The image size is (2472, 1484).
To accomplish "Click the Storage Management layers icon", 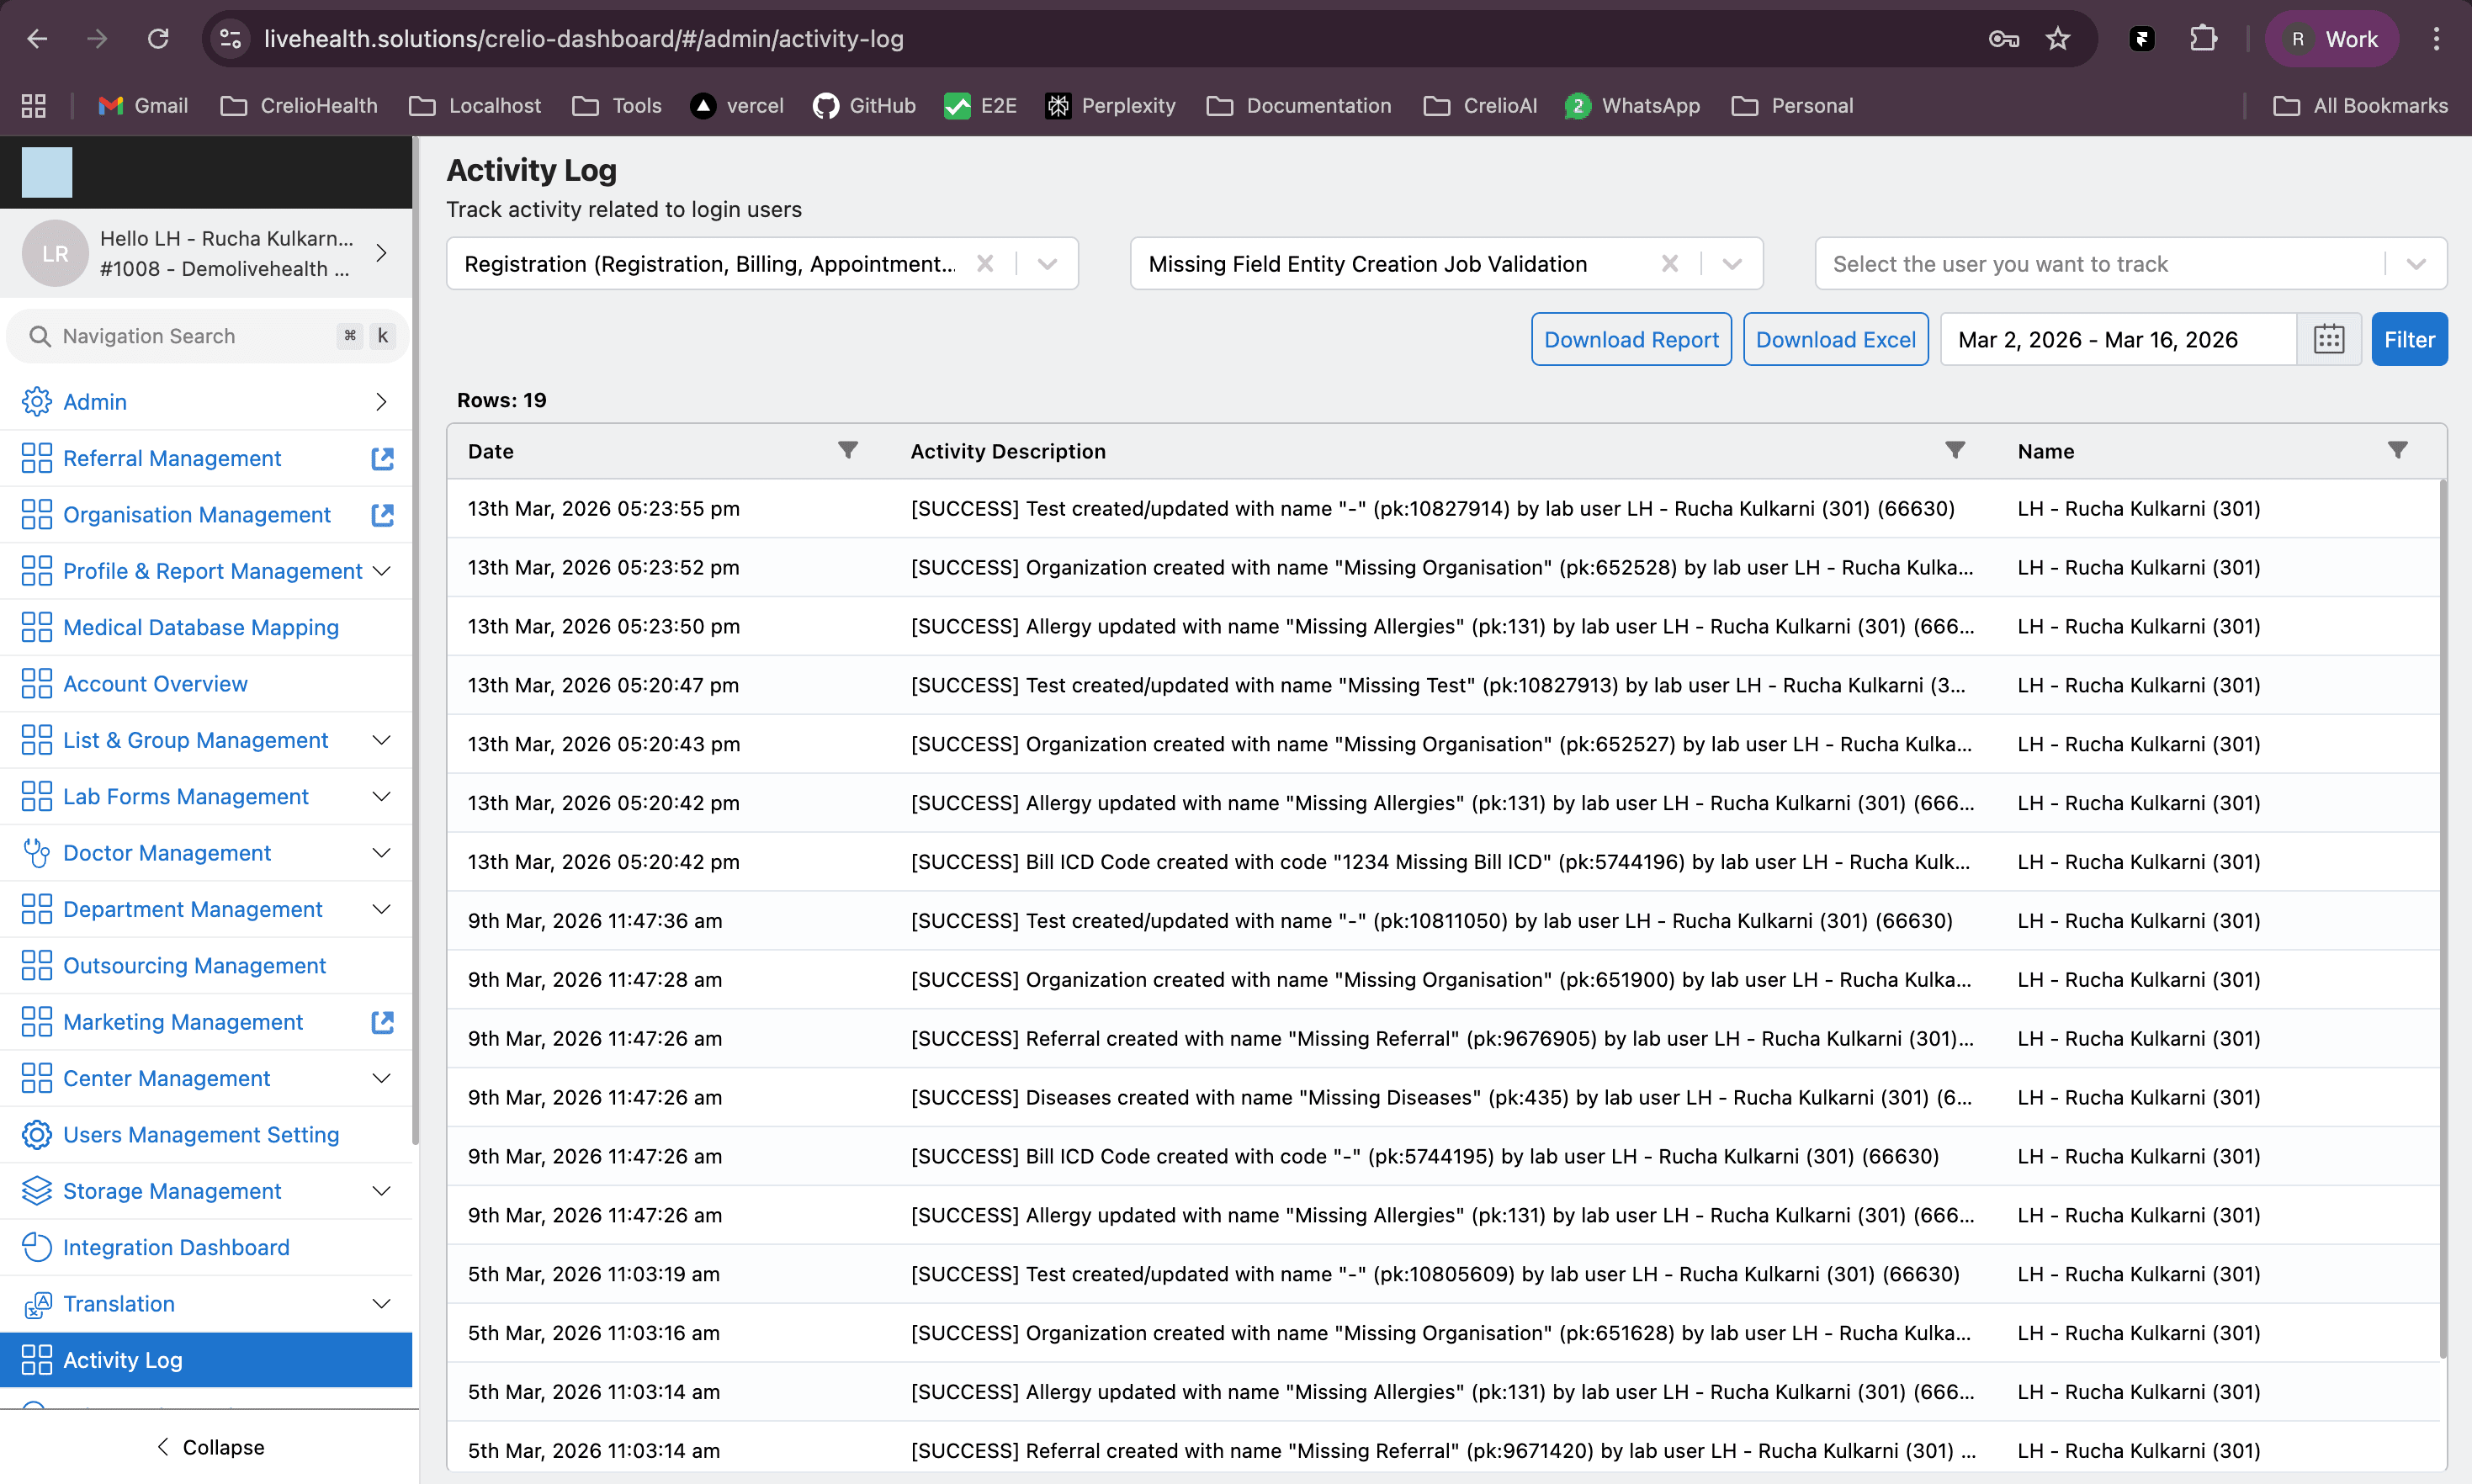I will [x=37, y=1191].
